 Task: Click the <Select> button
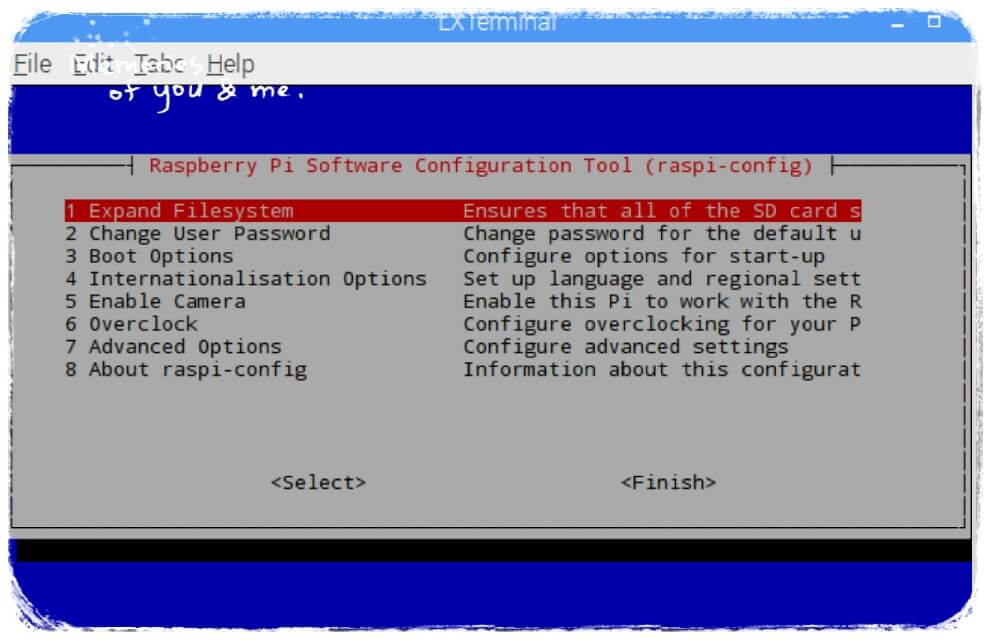(x=318, y=482)
